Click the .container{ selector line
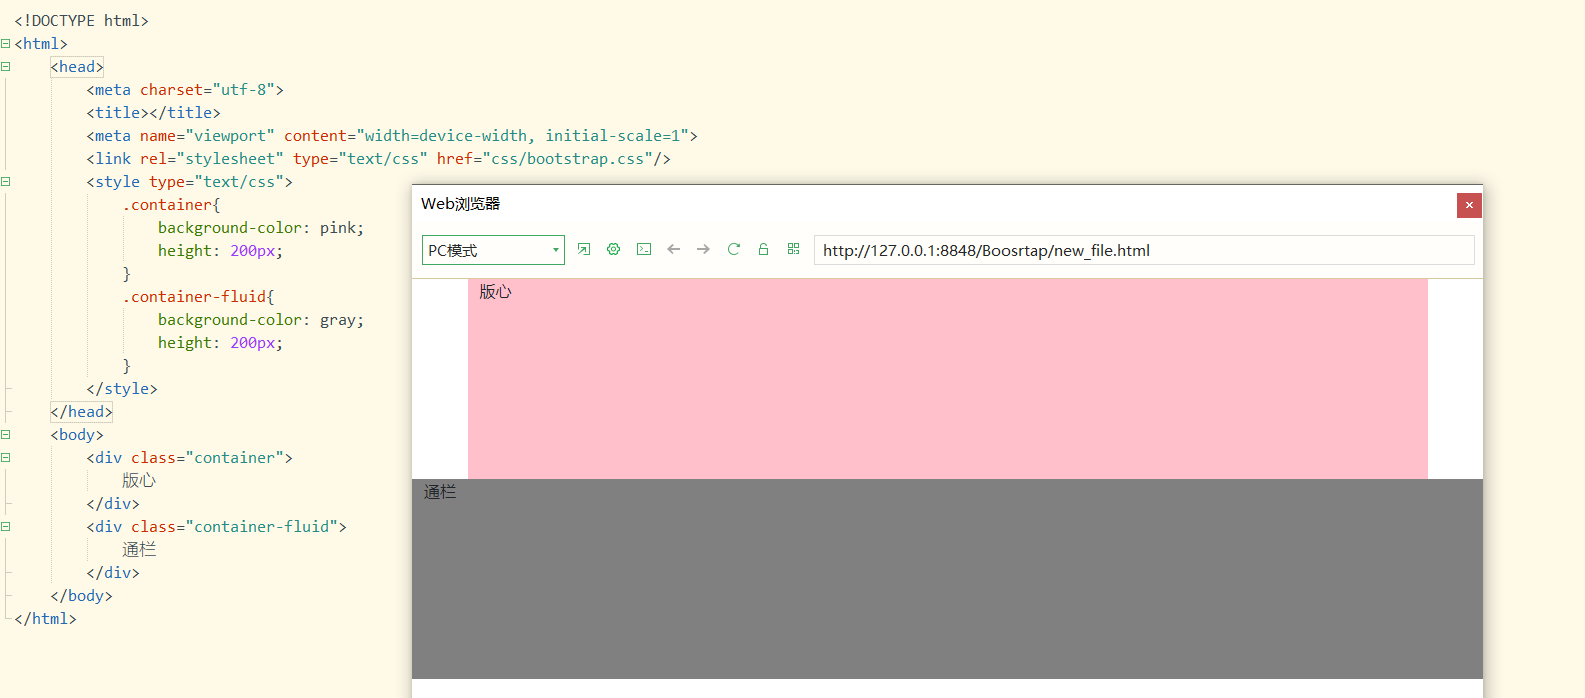The height and width of the screenshot is (698, 1585). tap(171, 205)
